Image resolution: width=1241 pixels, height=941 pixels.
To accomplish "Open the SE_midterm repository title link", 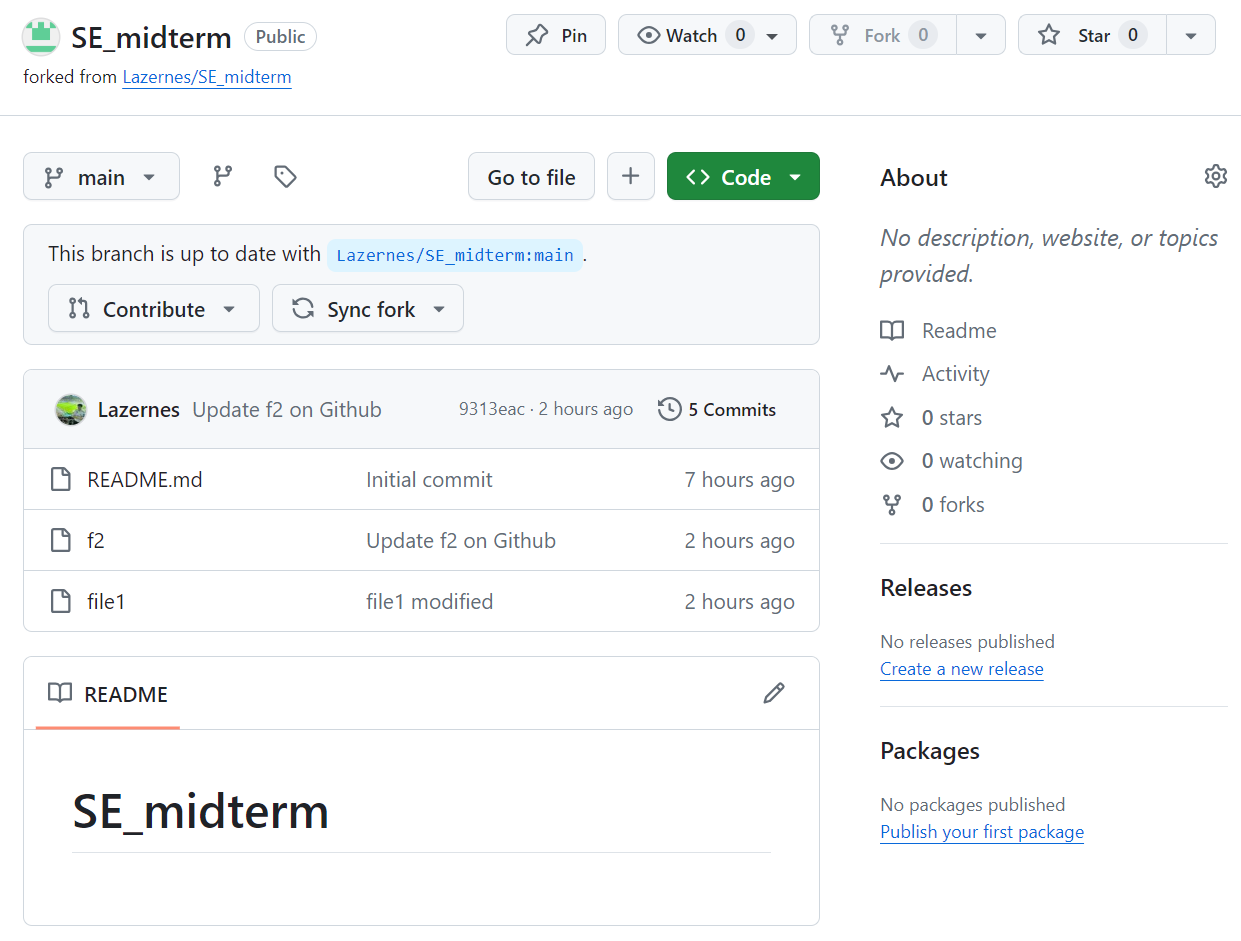I will [151, 37].
